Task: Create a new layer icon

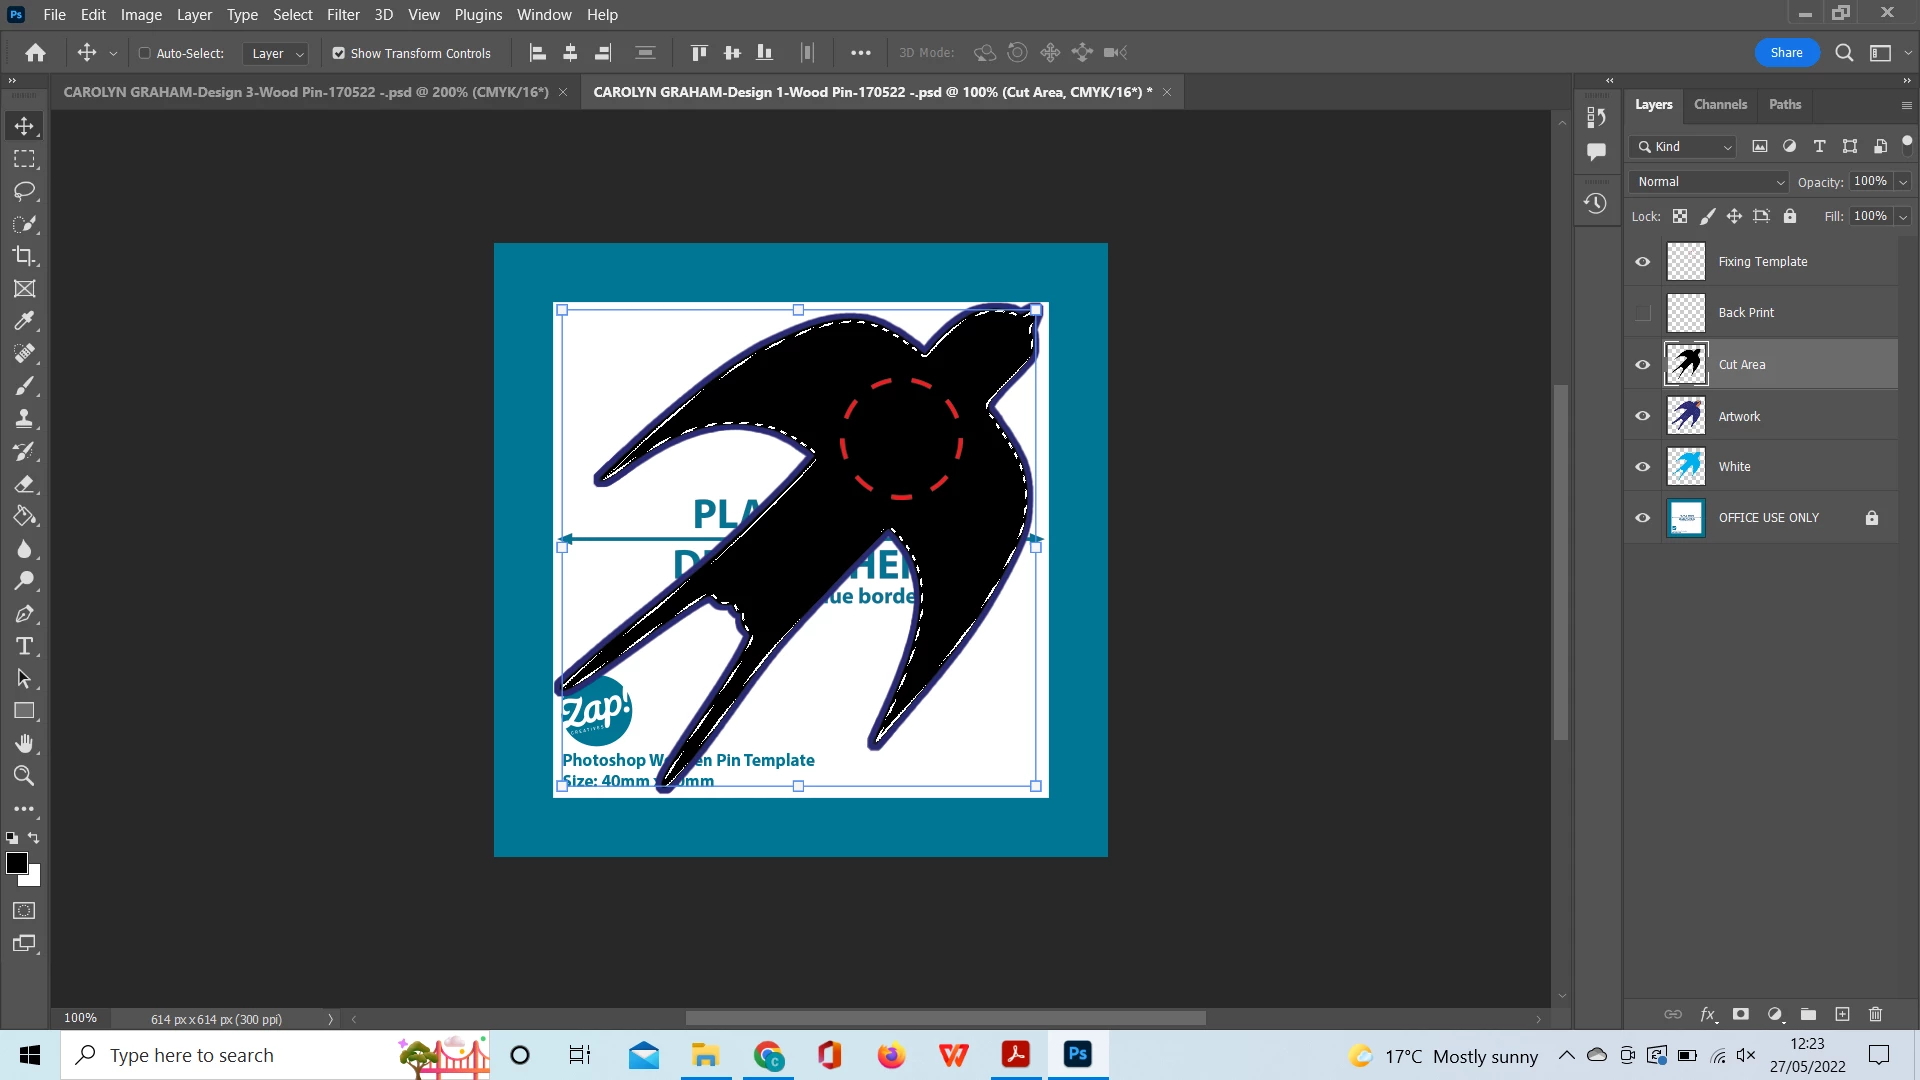Action: point(1842,1014)
